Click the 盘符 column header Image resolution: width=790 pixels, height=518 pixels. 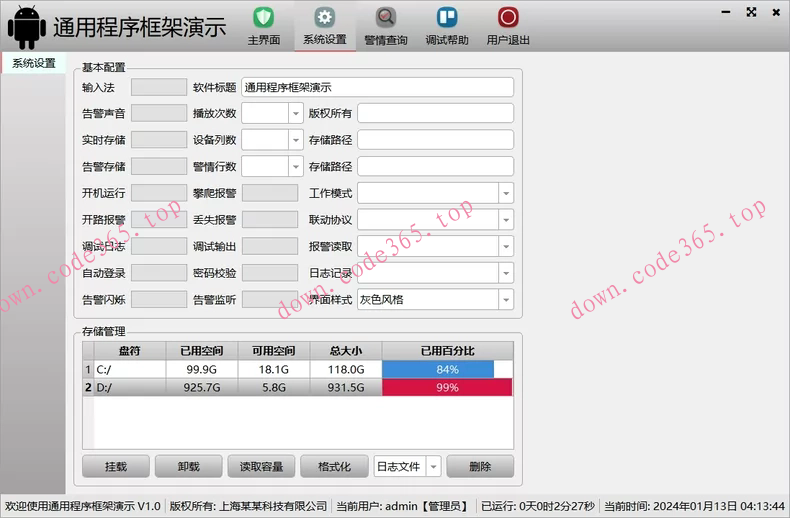(129, 351)
